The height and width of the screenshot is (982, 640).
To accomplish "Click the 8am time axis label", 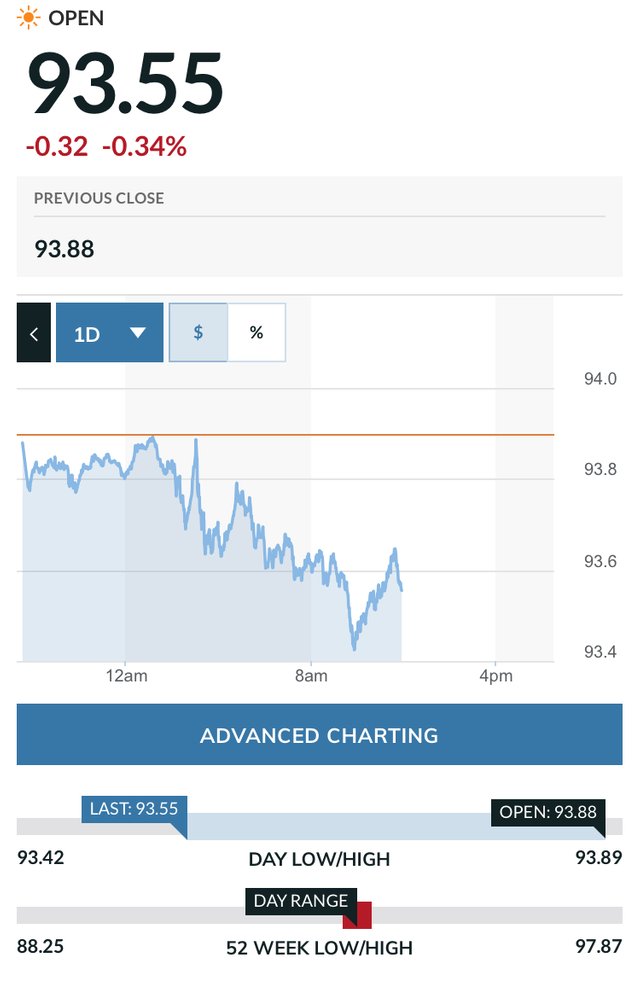I will 311,676.
